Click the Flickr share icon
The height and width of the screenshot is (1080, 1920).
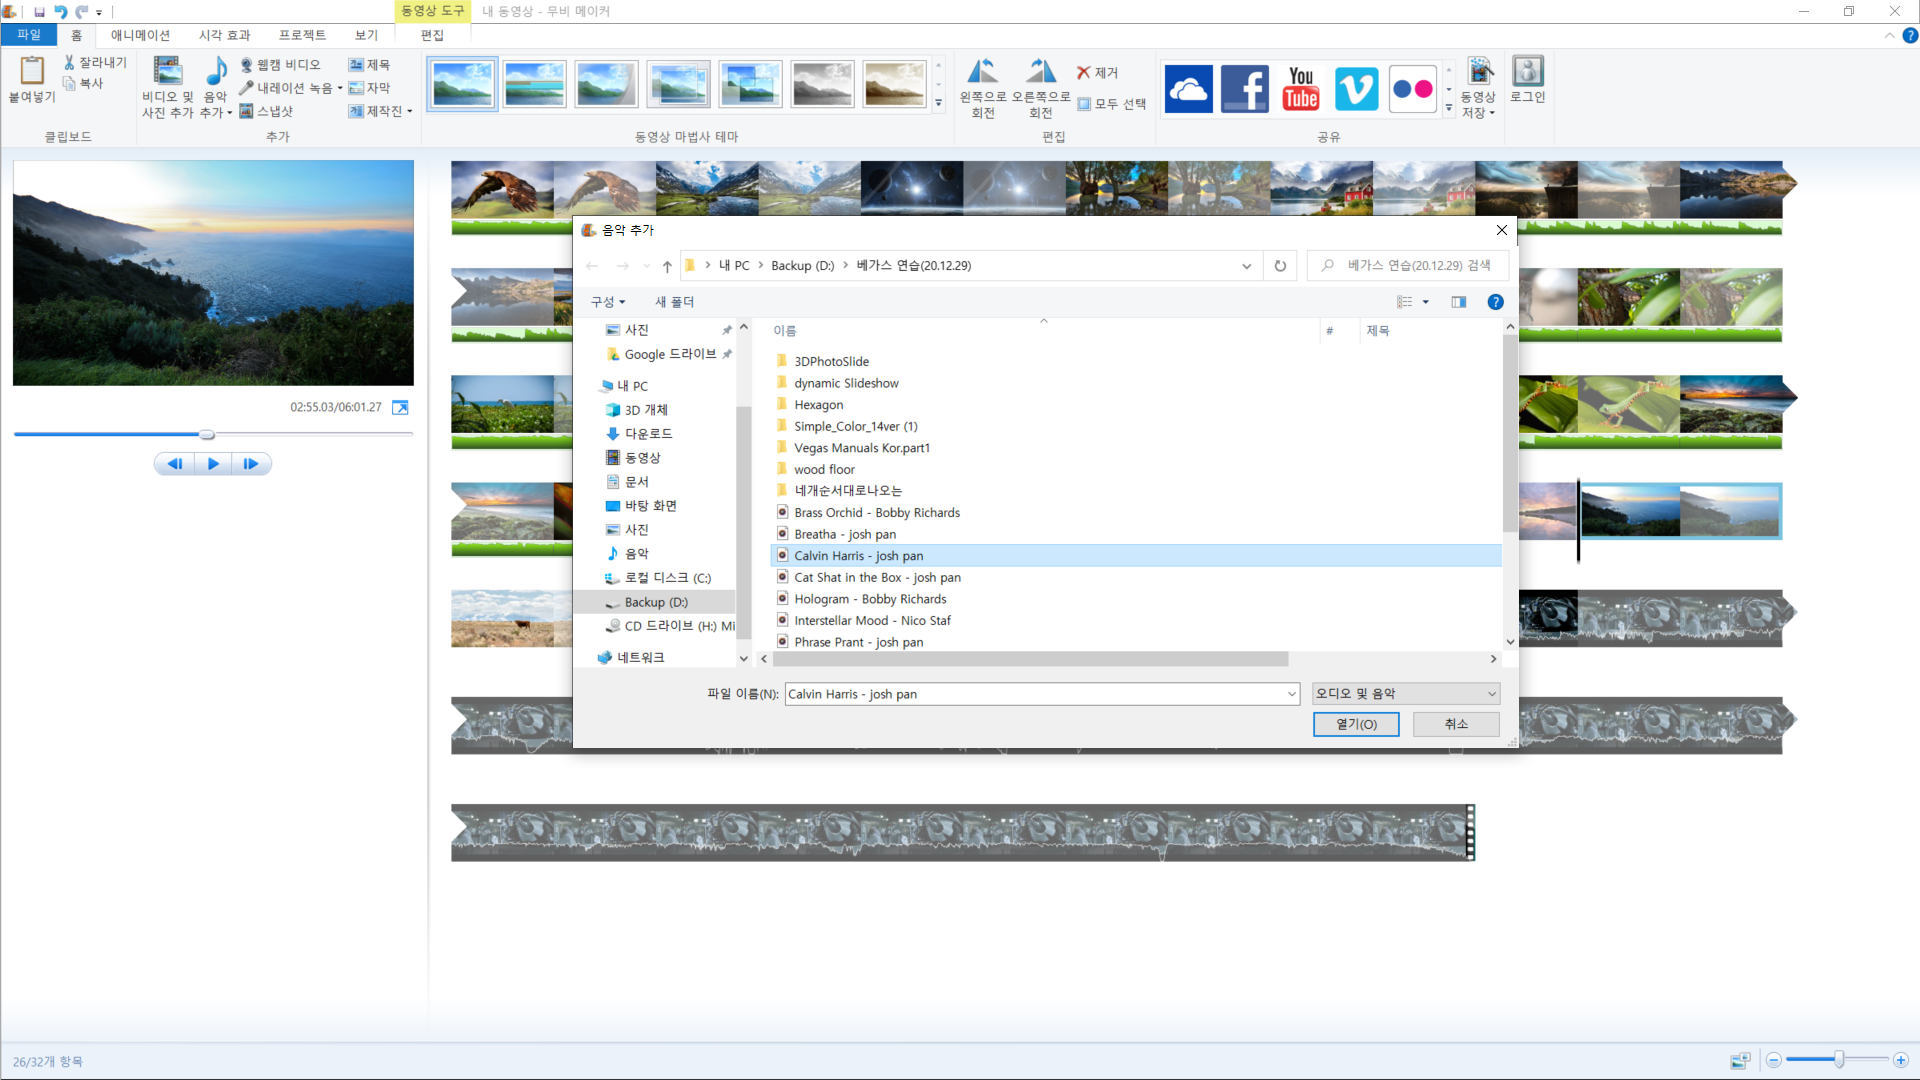[1412, 89]
